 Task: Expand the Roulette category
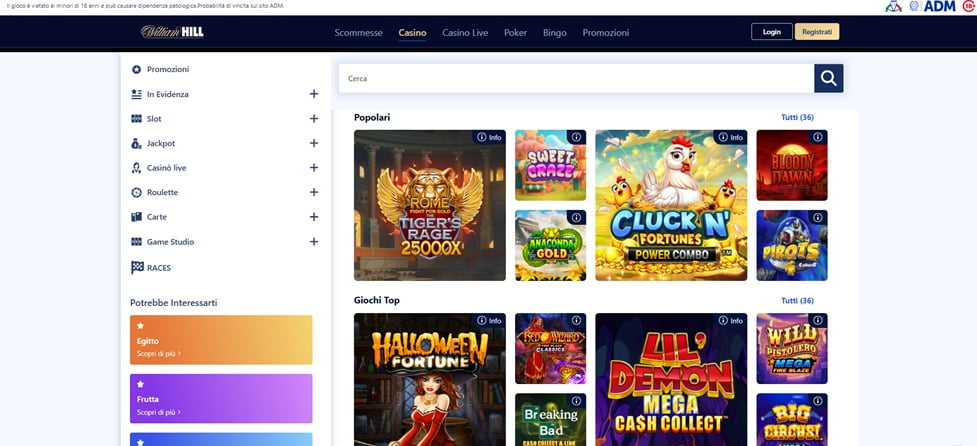click(314, 192)
